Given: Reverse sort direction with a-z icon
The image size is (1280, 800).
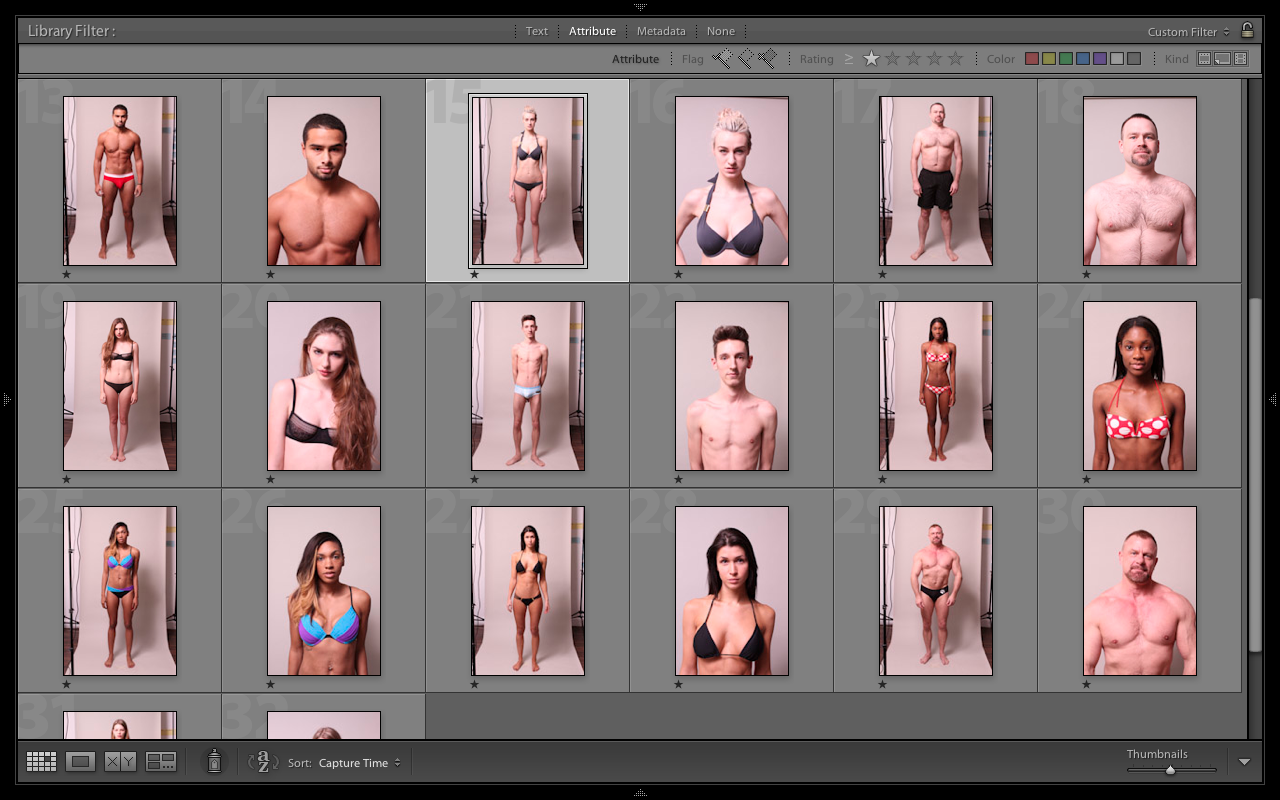Looking at the screenshot, I should coord(262,762).
